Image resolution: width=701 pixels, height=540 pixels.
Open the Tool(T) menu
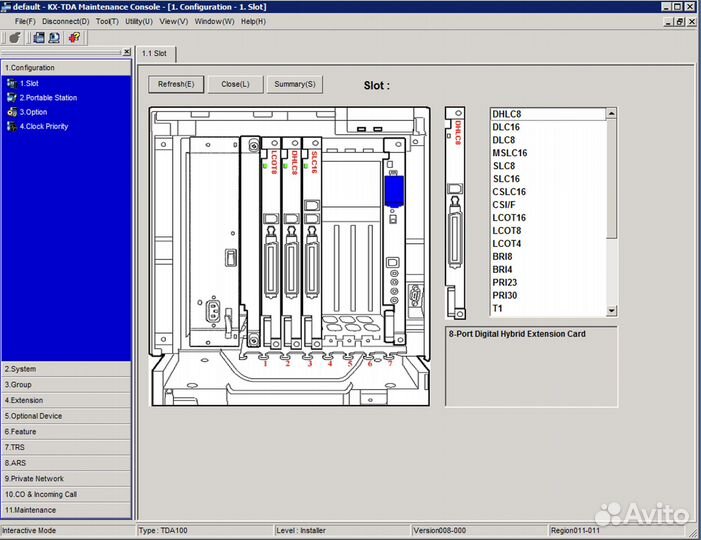point(107,21)
